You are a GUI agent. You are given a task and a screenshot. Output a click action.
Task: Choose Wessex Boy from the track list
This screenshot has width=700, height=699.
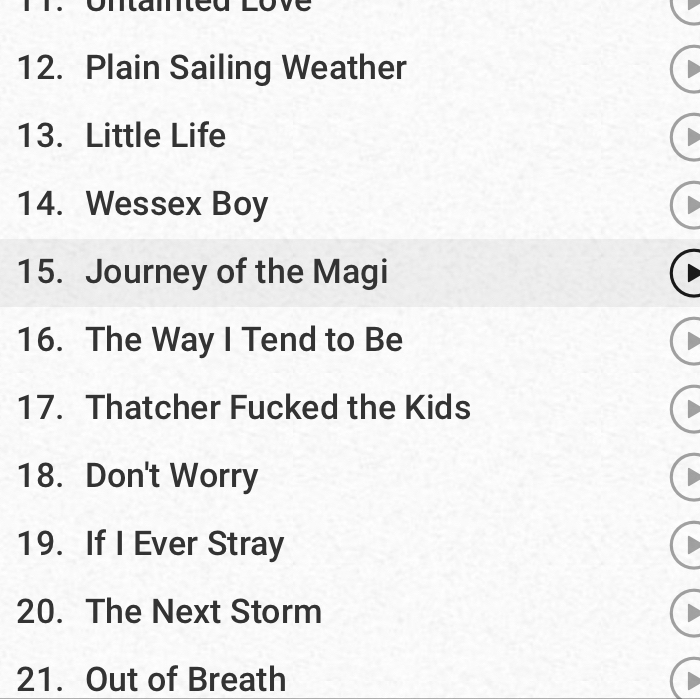[177, 205]
